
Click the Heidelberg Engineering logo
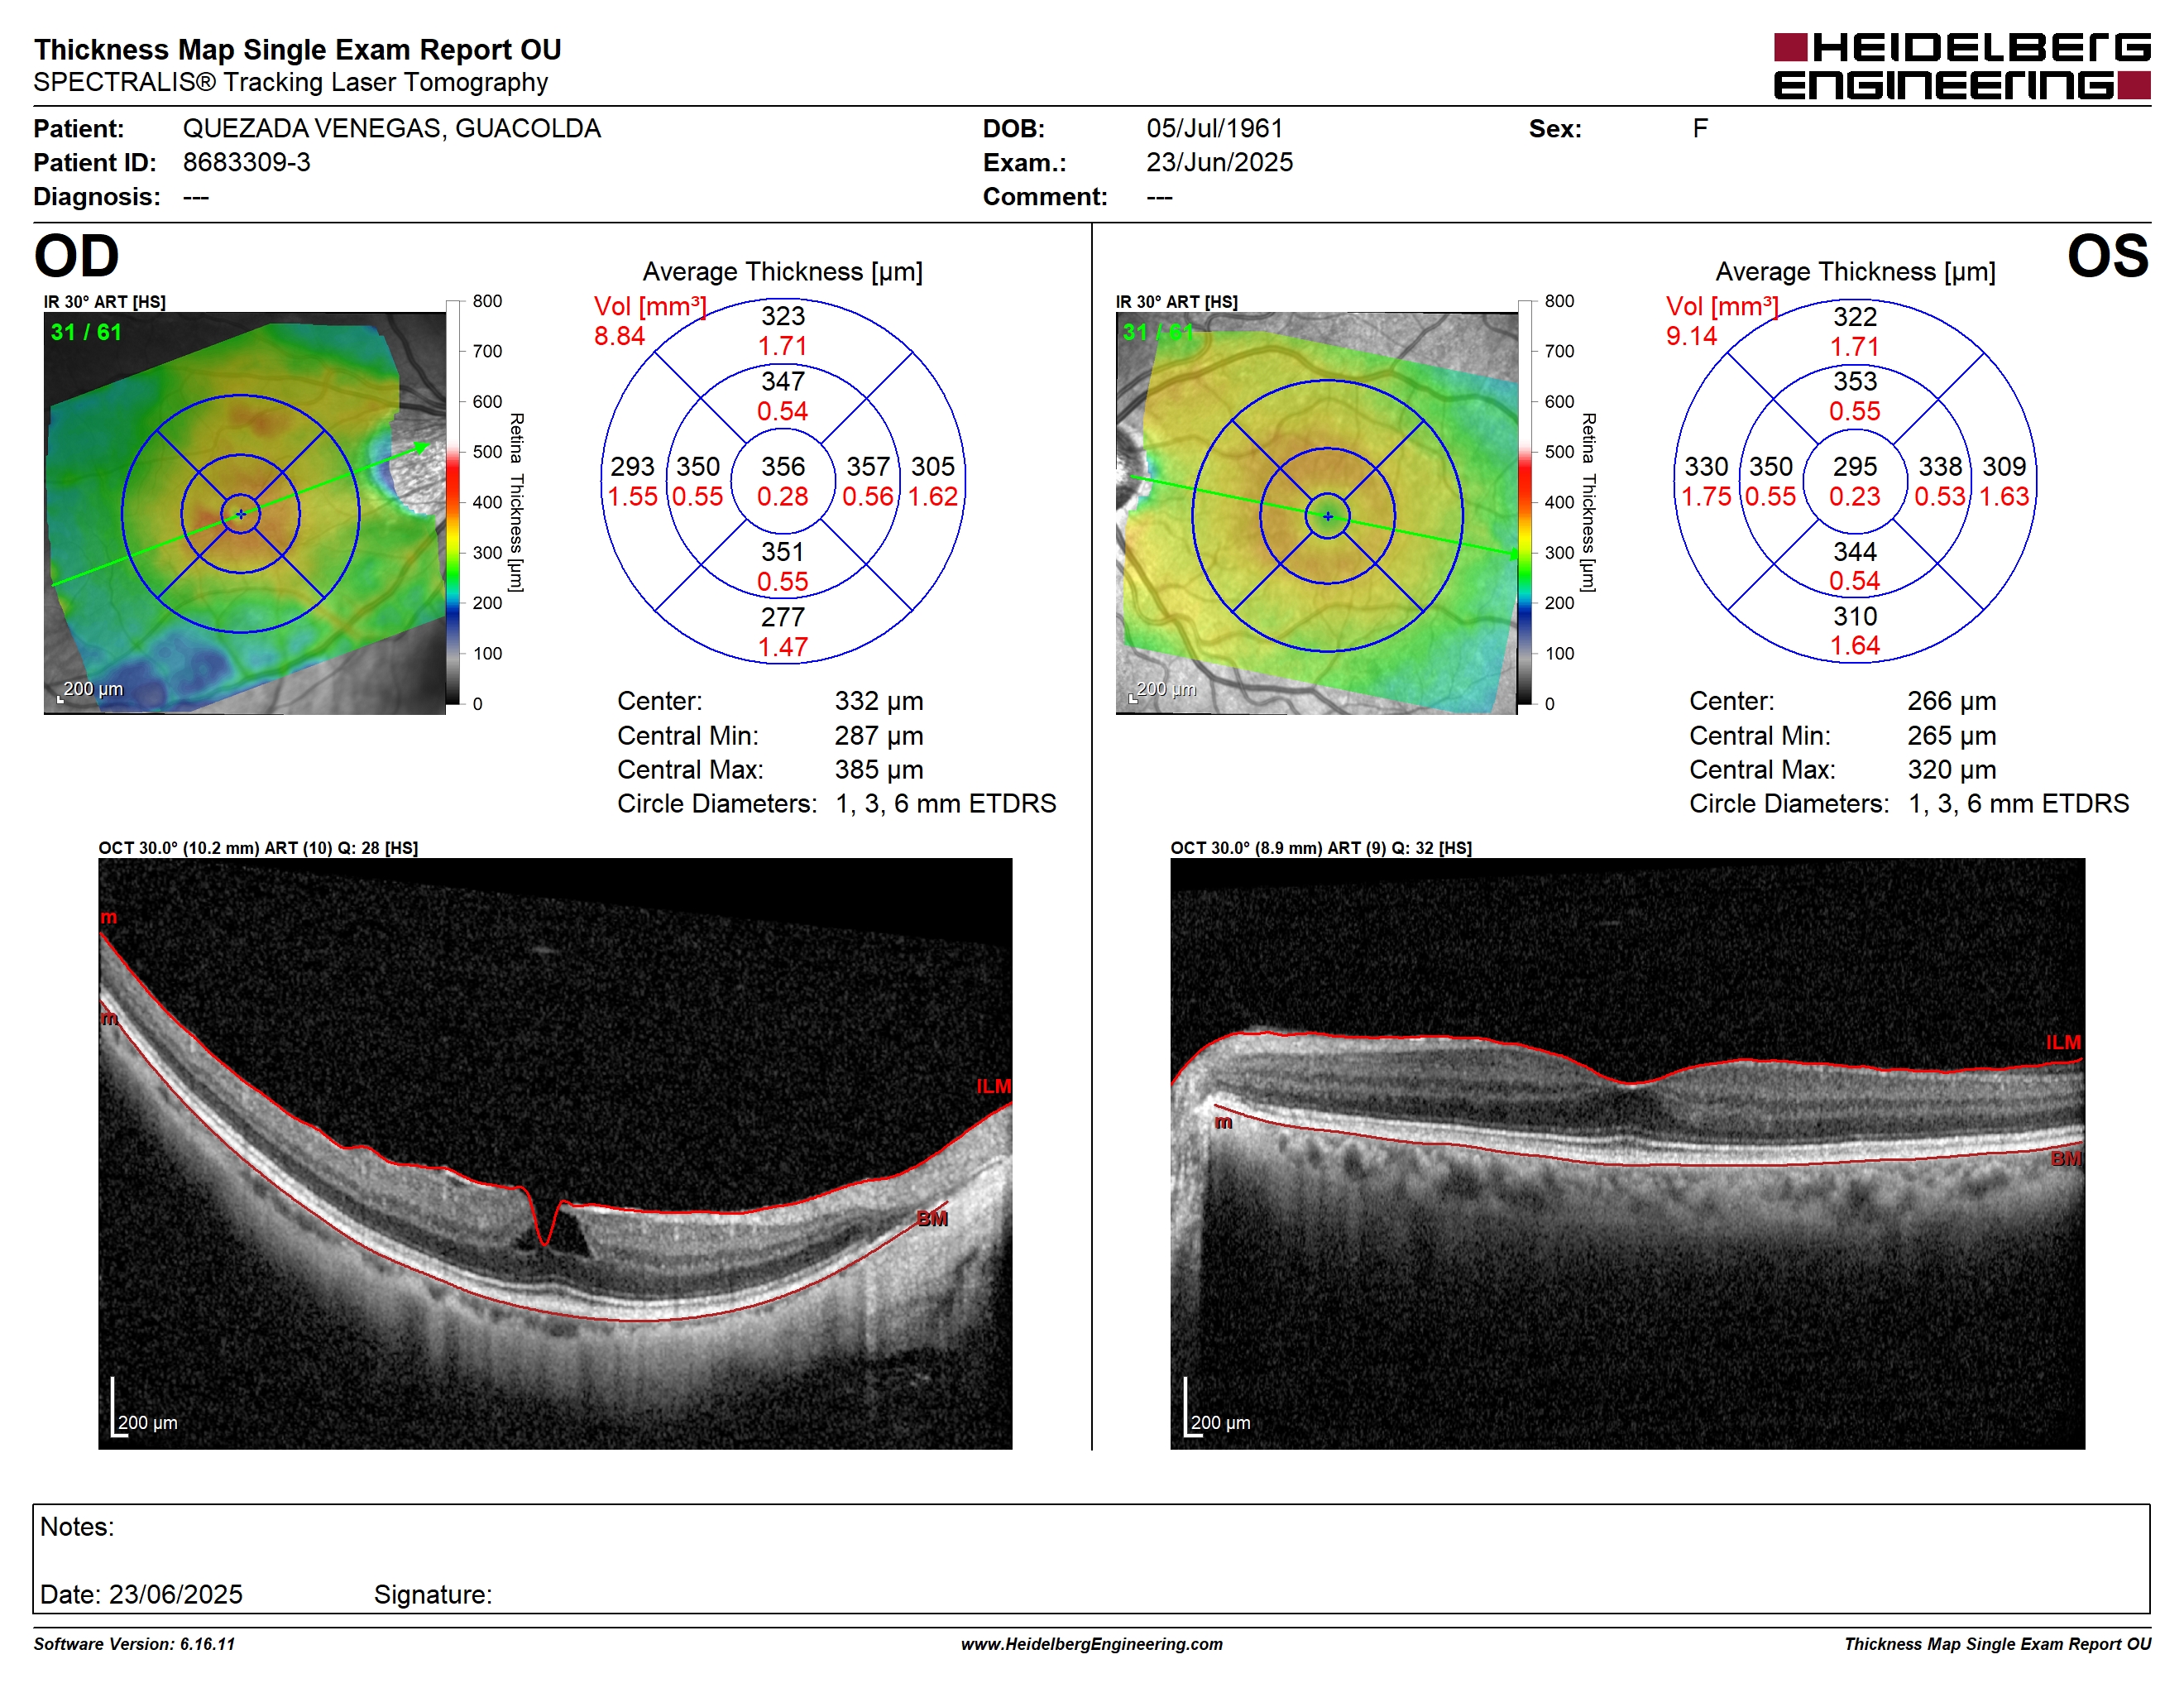coord(1961,66)
